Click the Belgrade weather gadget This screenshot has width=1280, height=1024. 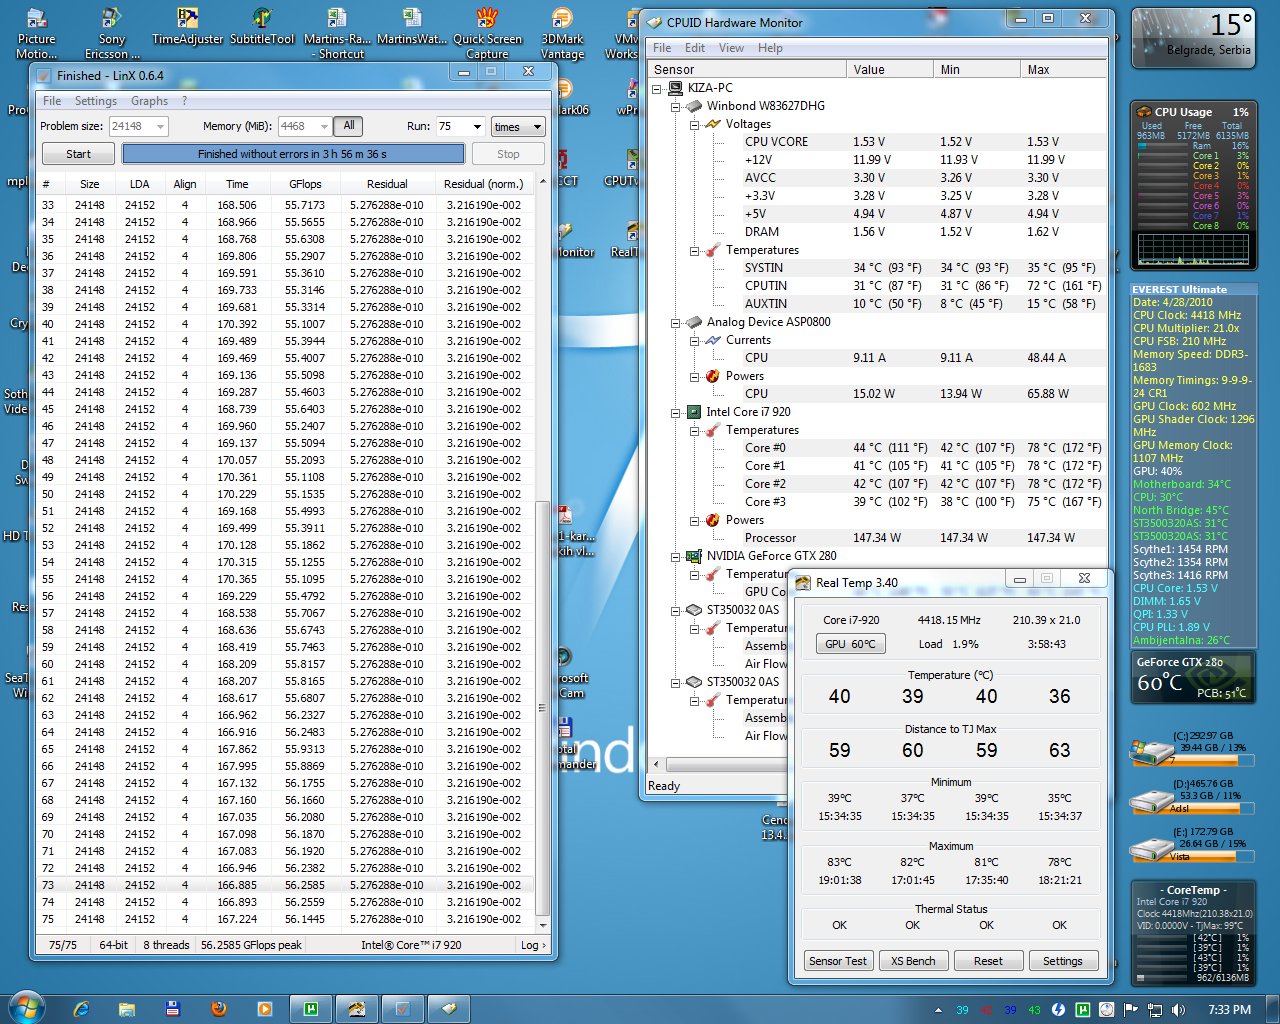(x=1193, y=38)
